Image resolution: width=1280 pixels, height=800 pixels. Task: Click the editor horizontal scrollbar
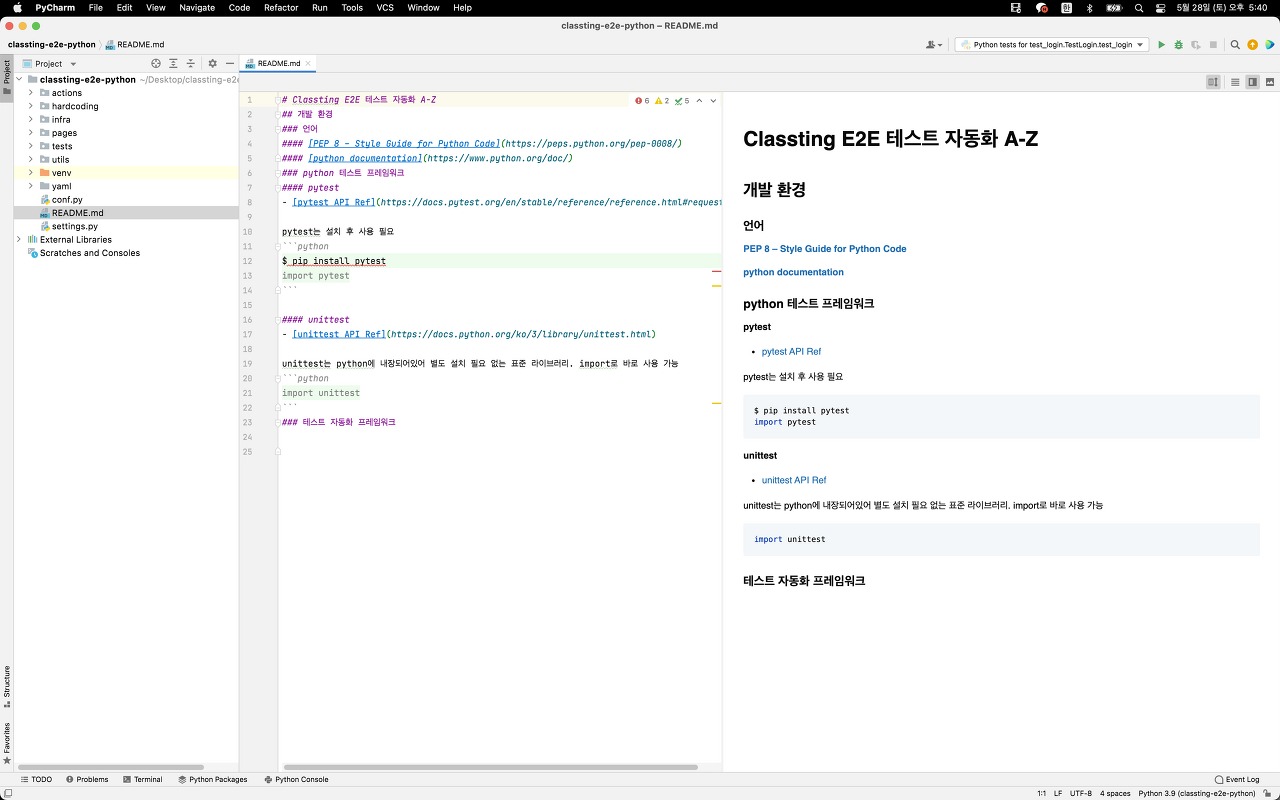coord(490,767)
